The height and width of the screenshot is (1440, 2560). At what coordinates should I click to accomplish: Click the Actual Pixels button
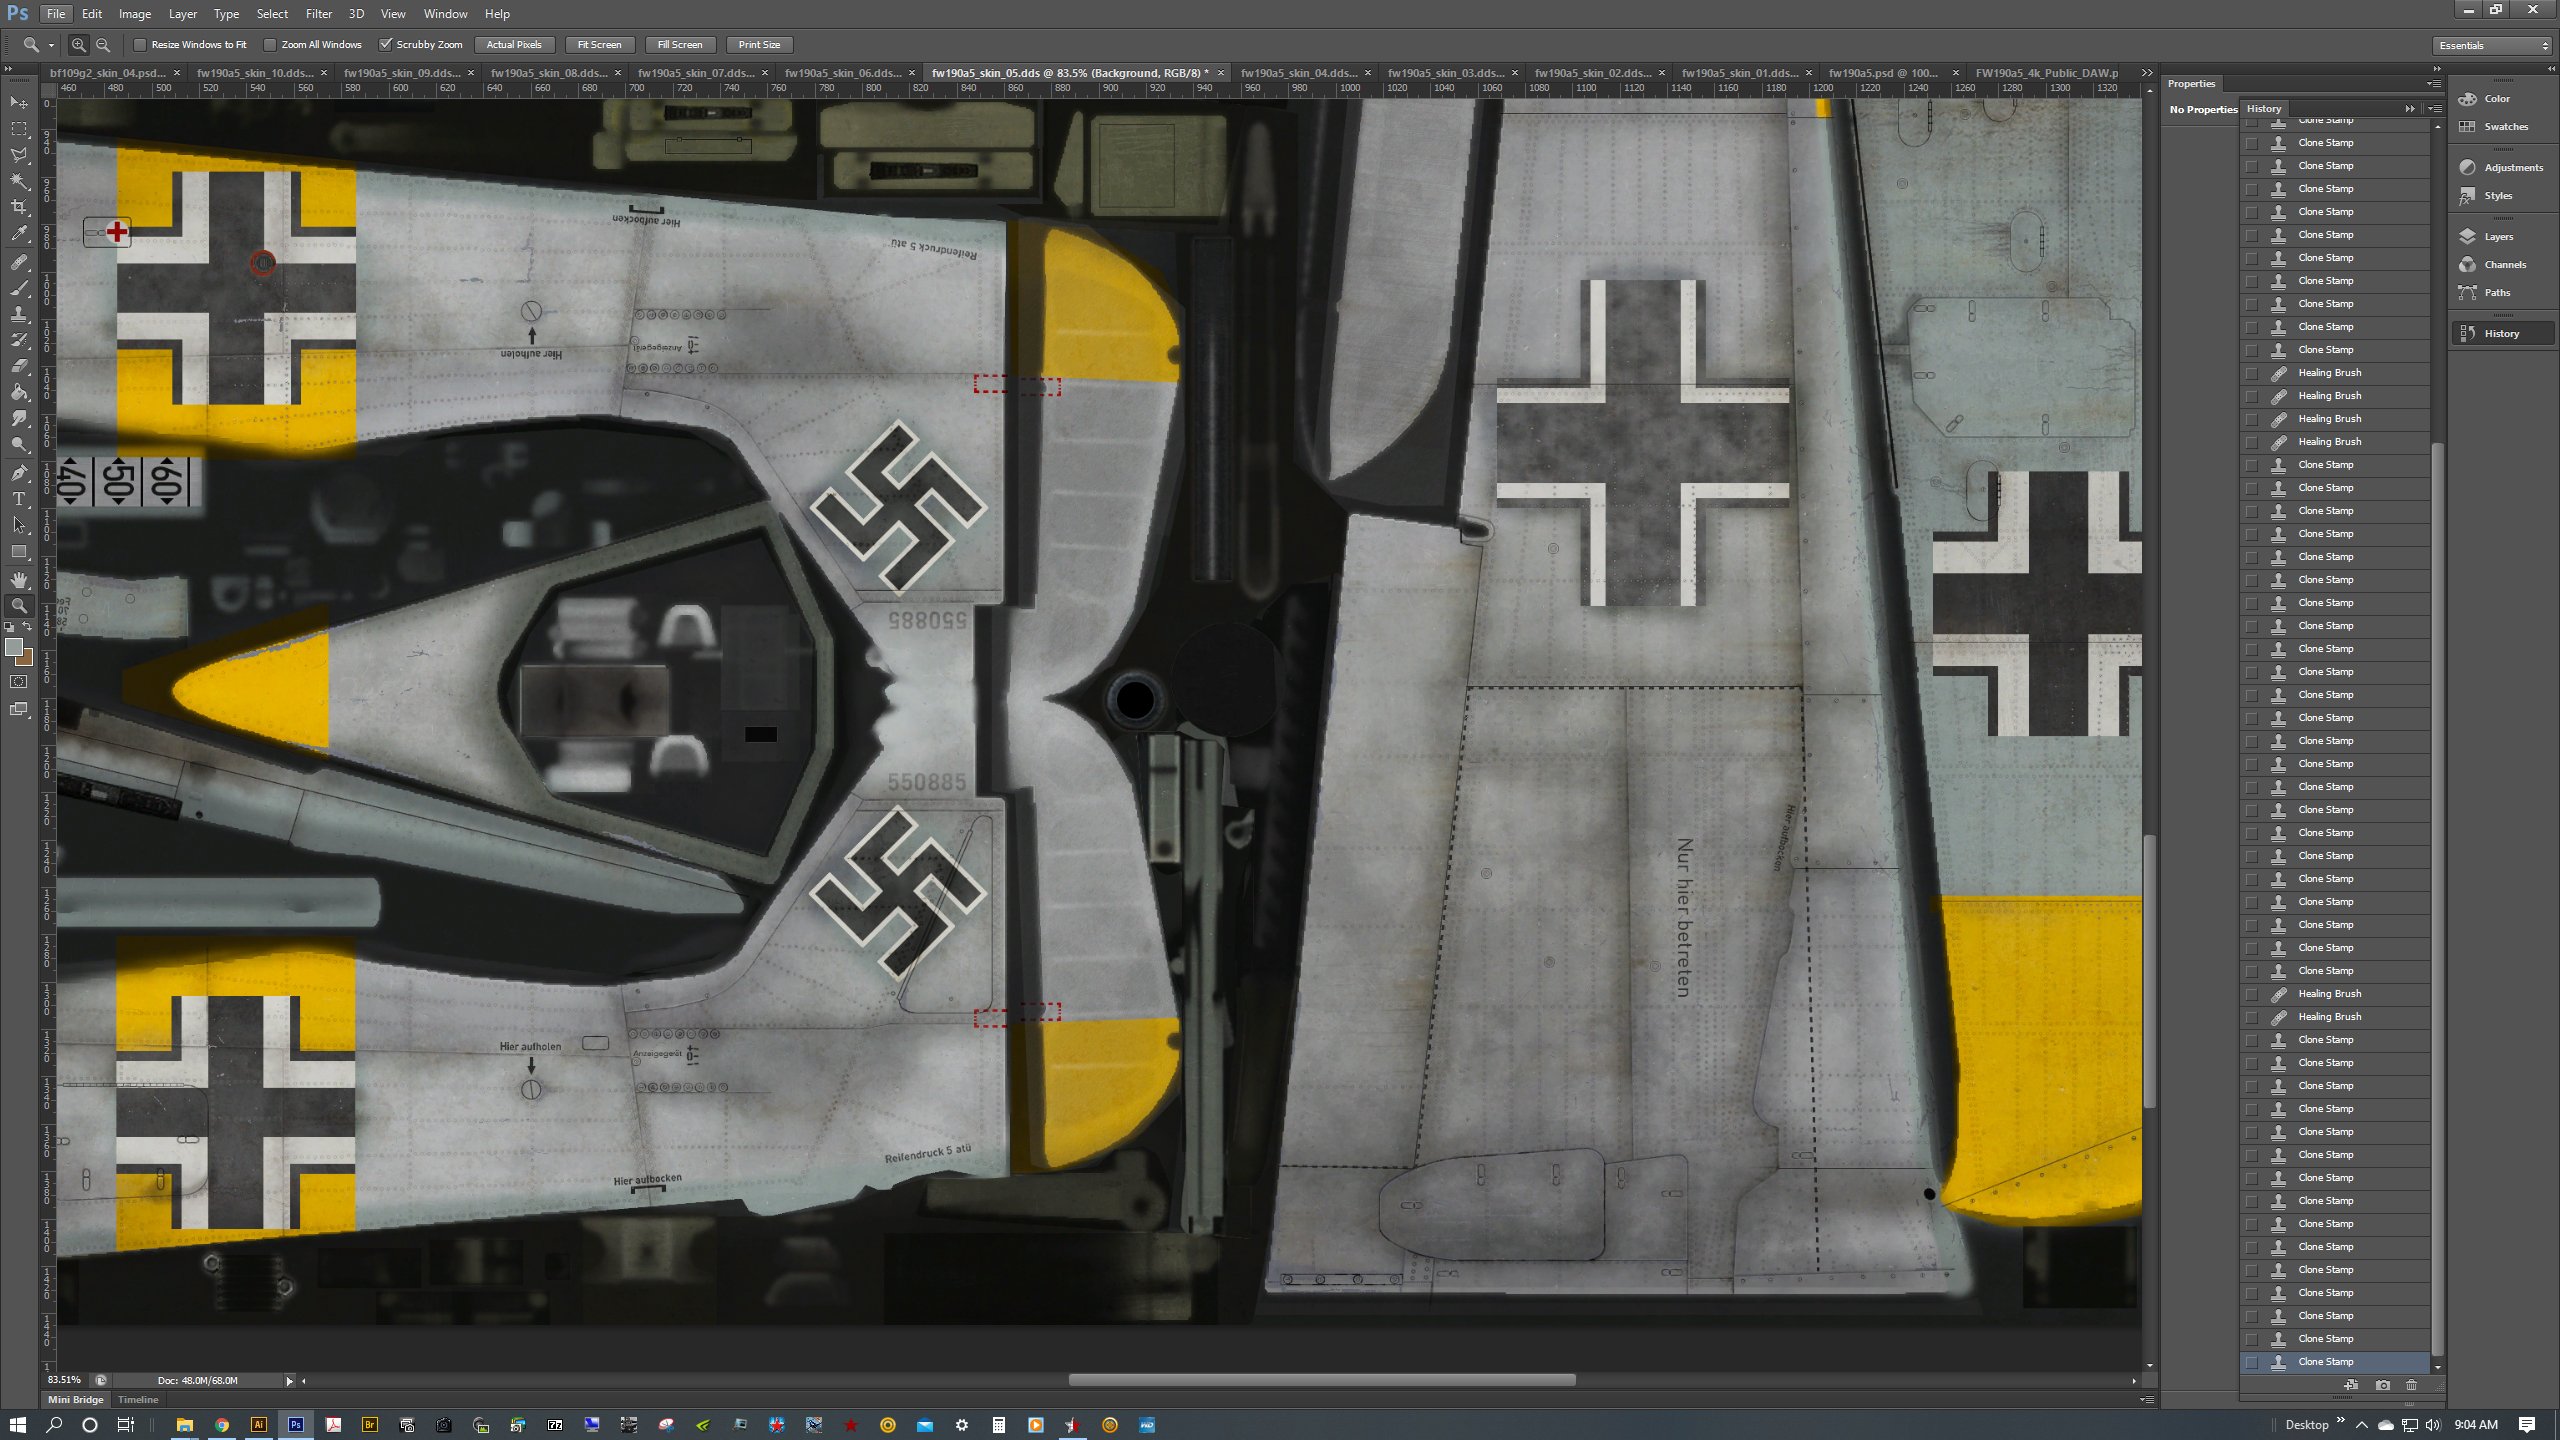coord(514,45)
